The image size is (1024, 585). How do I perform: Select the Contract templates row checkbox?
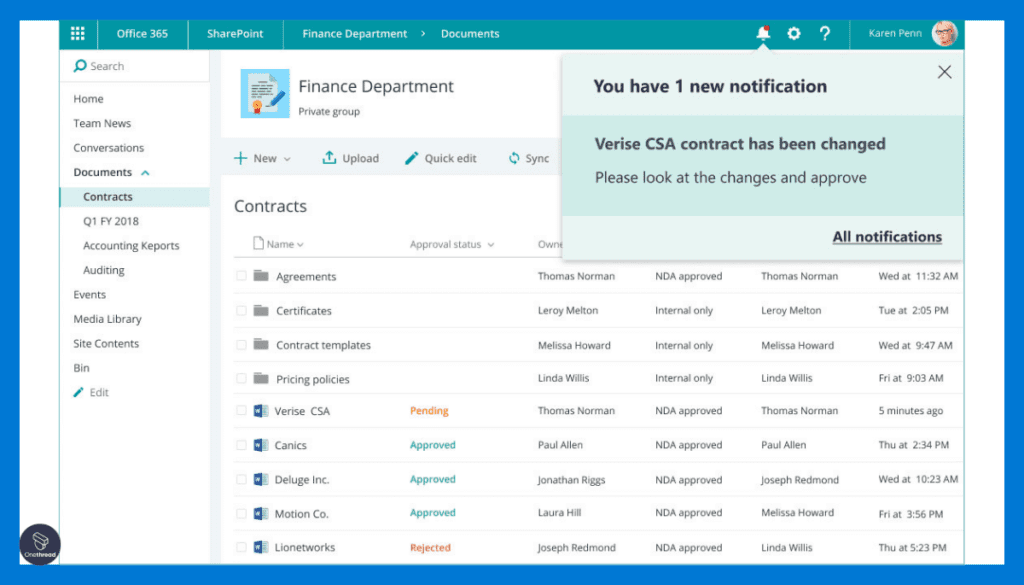coord(241,344)
